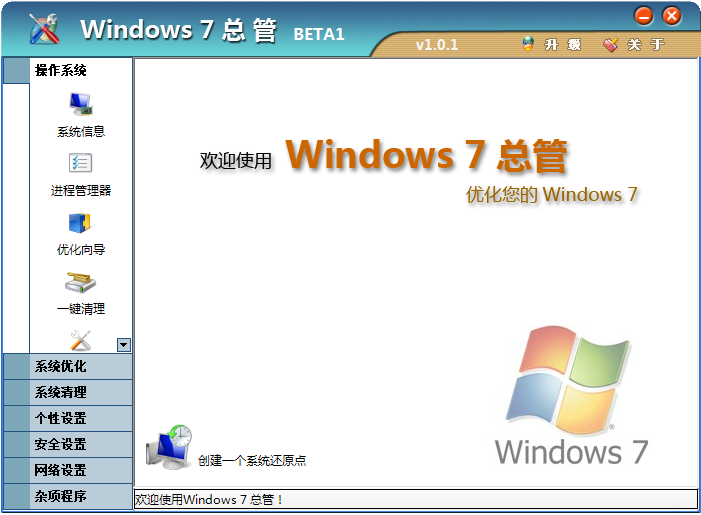
Task: Click the status bar text 欢迎使用Windows 7 总管
Action: click(x=209, y=499)
